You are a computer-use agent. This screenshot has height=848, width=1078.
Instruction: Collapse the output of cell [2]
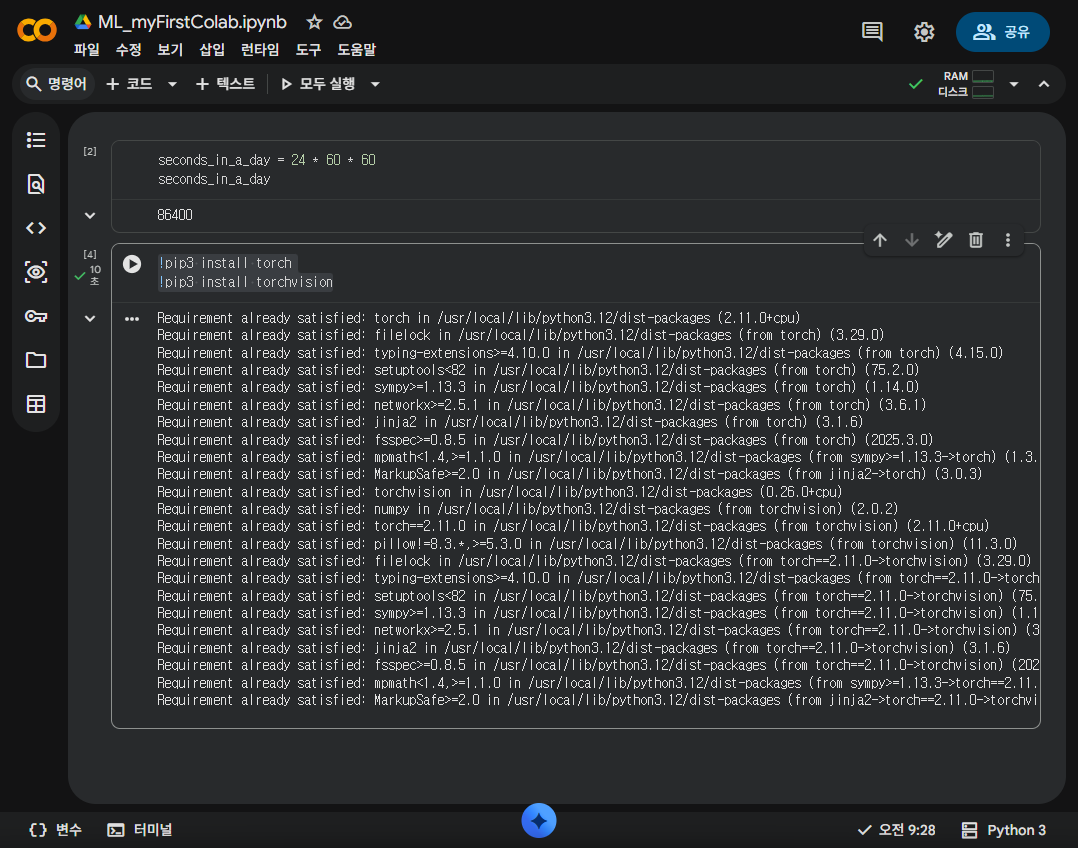coord(90,215)
